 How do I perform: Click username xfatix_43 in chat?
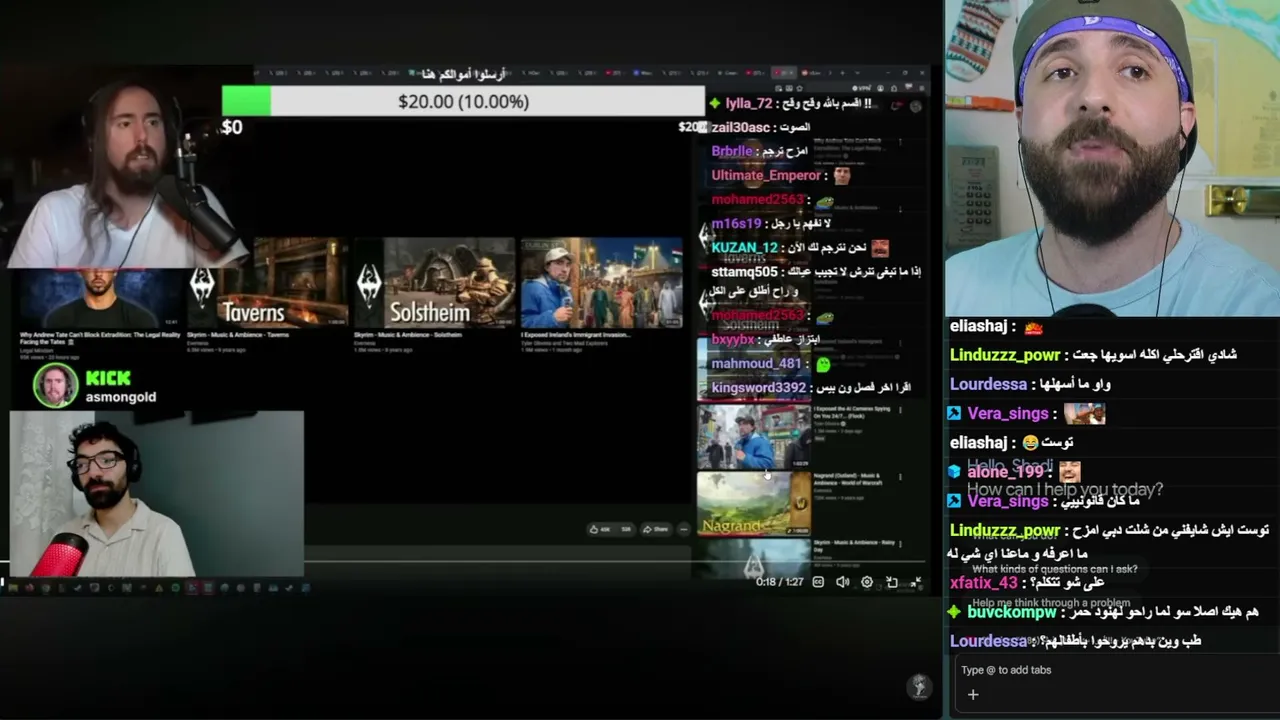(984, 582)
